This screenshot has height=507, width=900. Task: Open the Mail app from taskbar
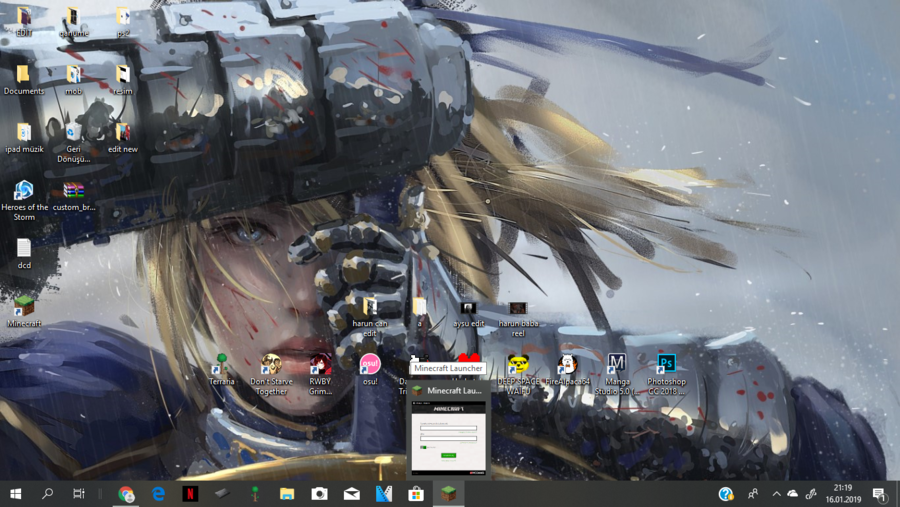[351, 494]
